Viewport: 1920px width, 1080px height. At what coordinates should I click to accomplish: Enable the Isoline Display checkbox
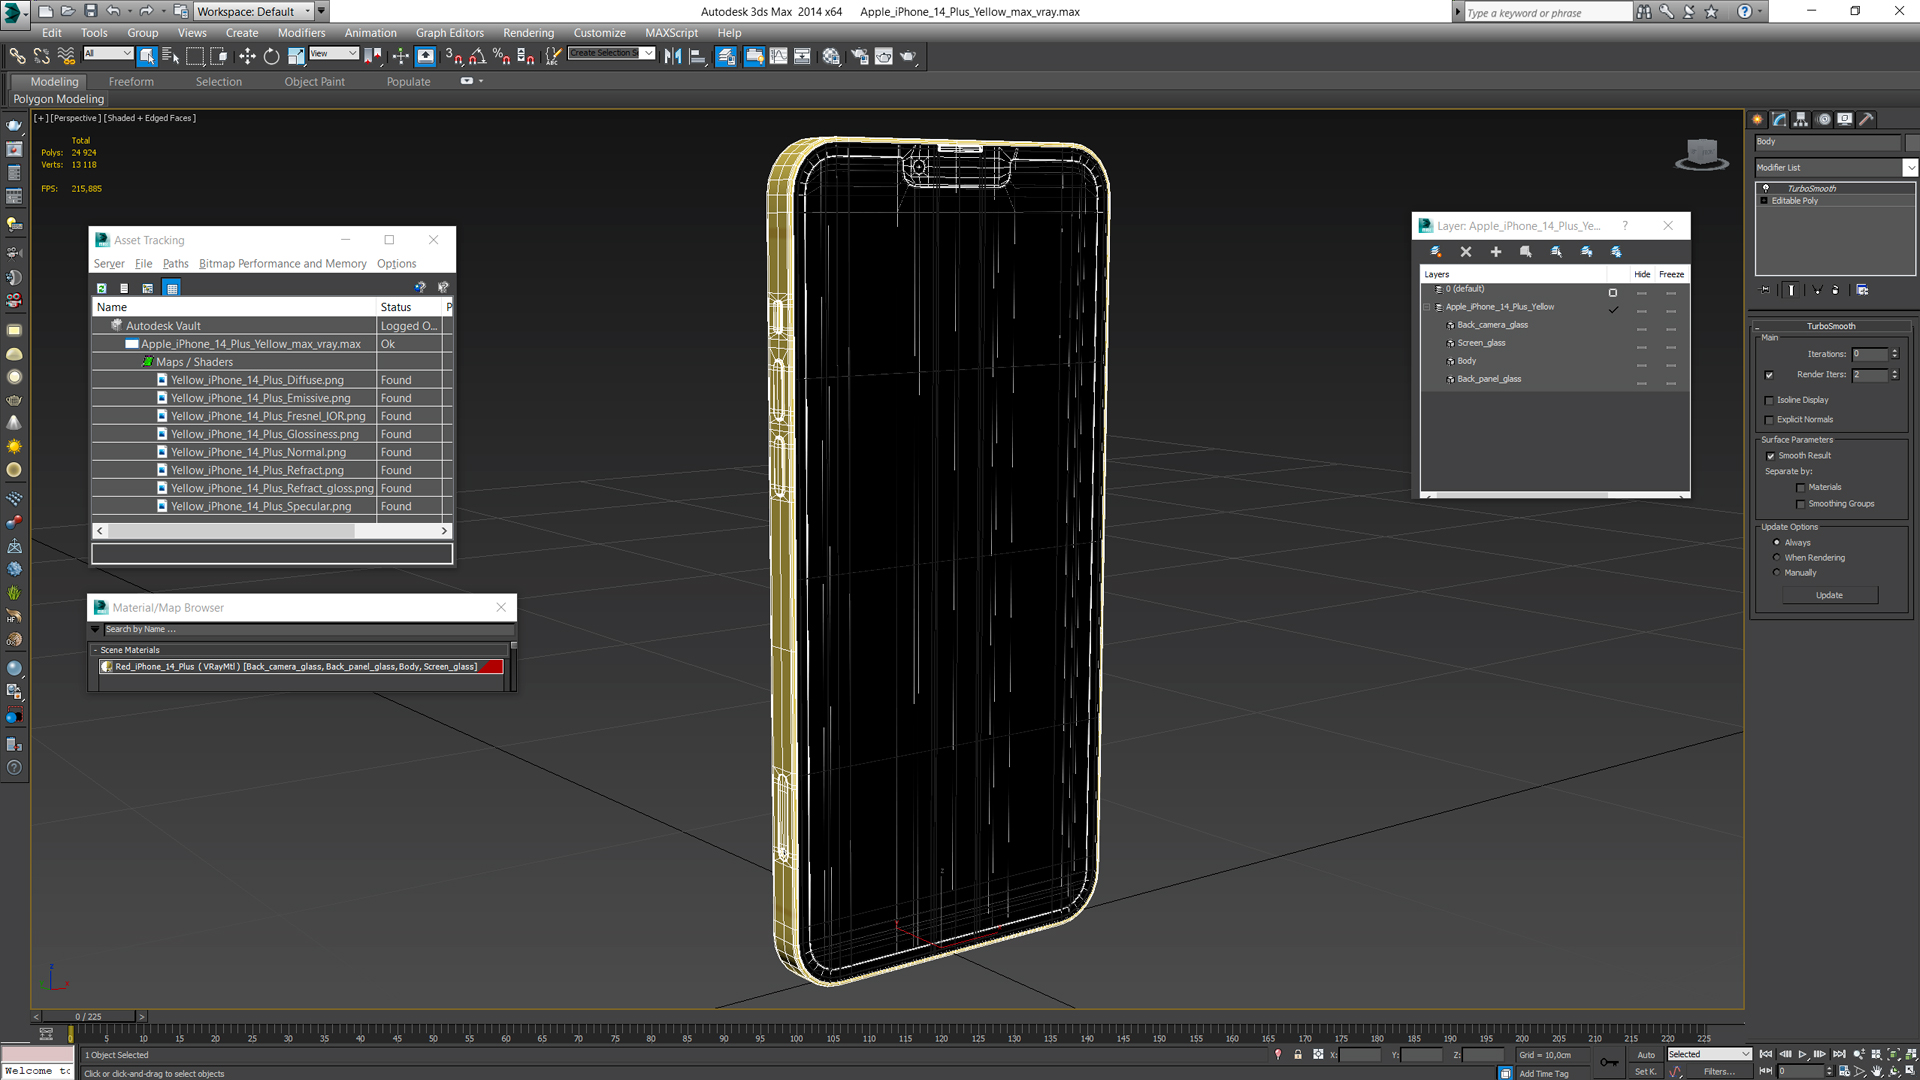(1769, 400)
